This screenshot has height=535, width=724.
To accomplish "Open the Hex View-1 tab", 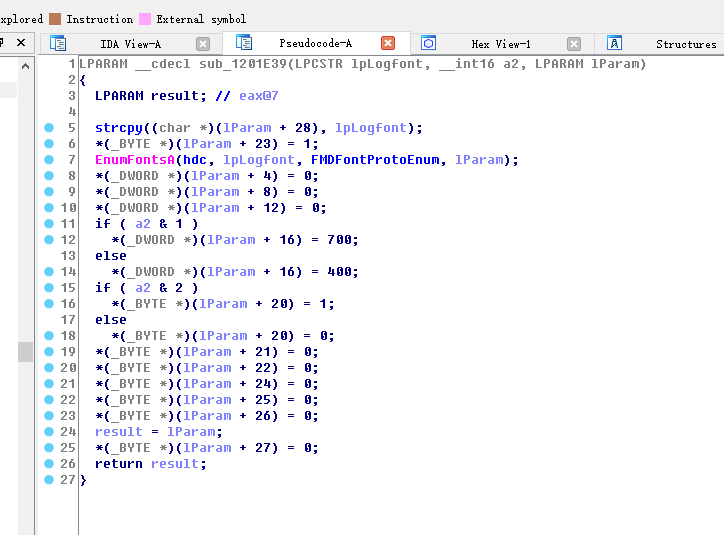I will 501,44.
